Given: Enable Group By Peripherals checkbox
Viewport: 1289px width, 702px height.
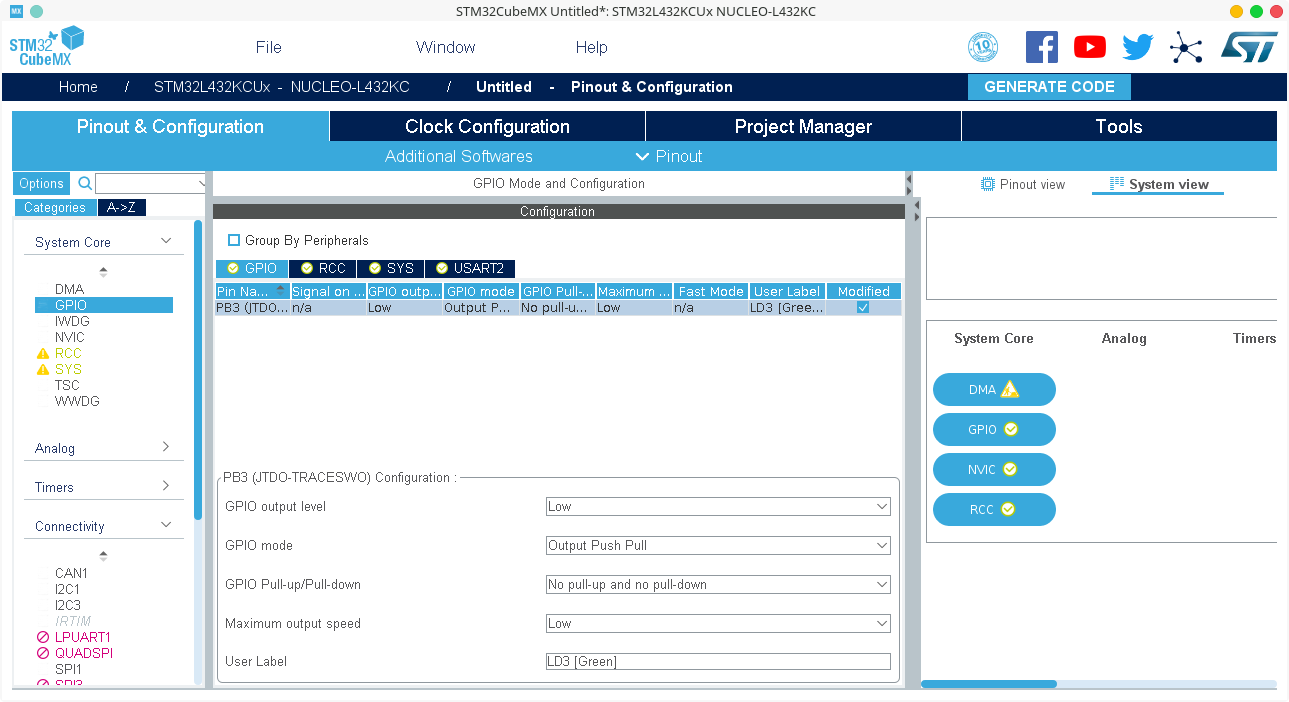Looking at the screenshot, I should coord(234,240).
